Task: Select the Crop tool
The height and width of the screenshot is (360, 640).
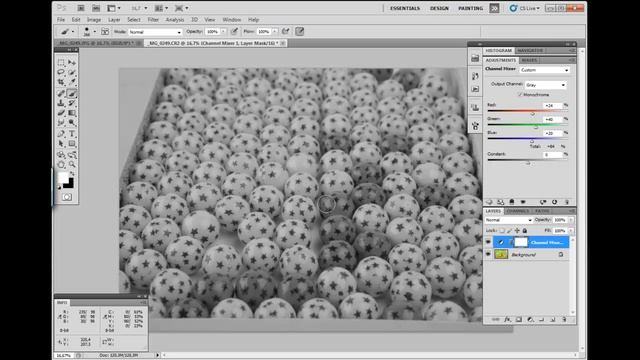Action: (61, 82)
